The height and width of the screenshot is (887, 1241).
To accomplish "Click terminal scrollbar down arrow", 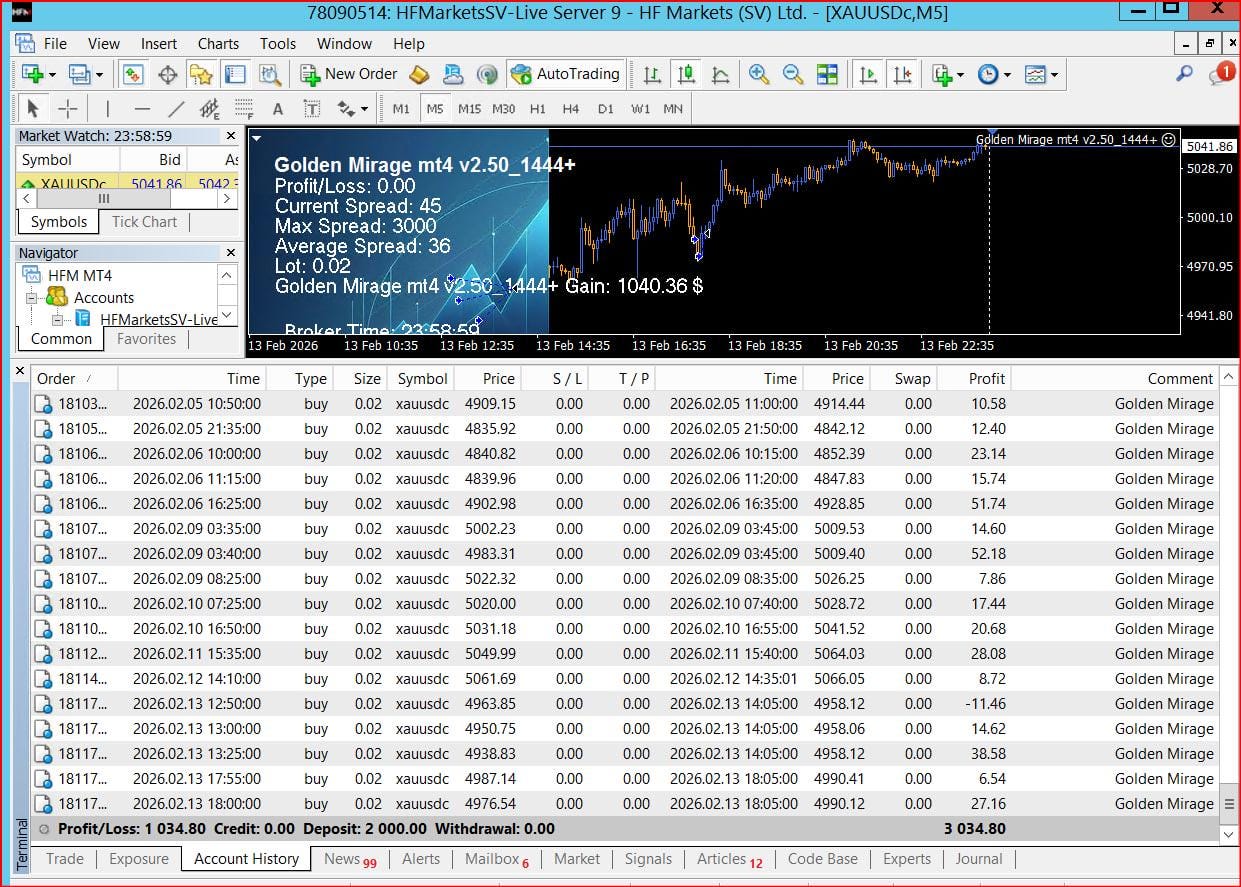I will [1230, 834].
